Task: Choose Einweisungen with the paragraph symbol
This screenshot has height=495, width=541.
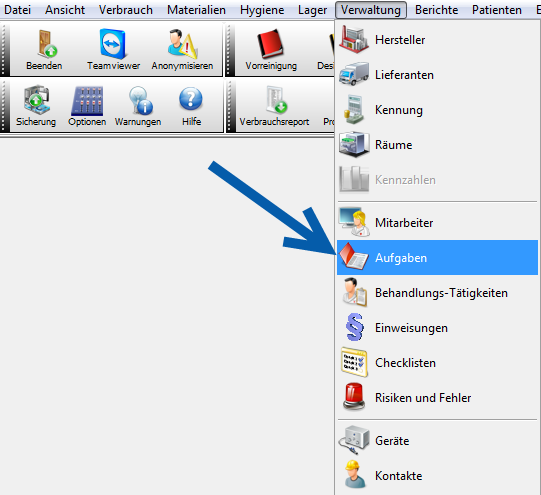Action: pos(437,328)
